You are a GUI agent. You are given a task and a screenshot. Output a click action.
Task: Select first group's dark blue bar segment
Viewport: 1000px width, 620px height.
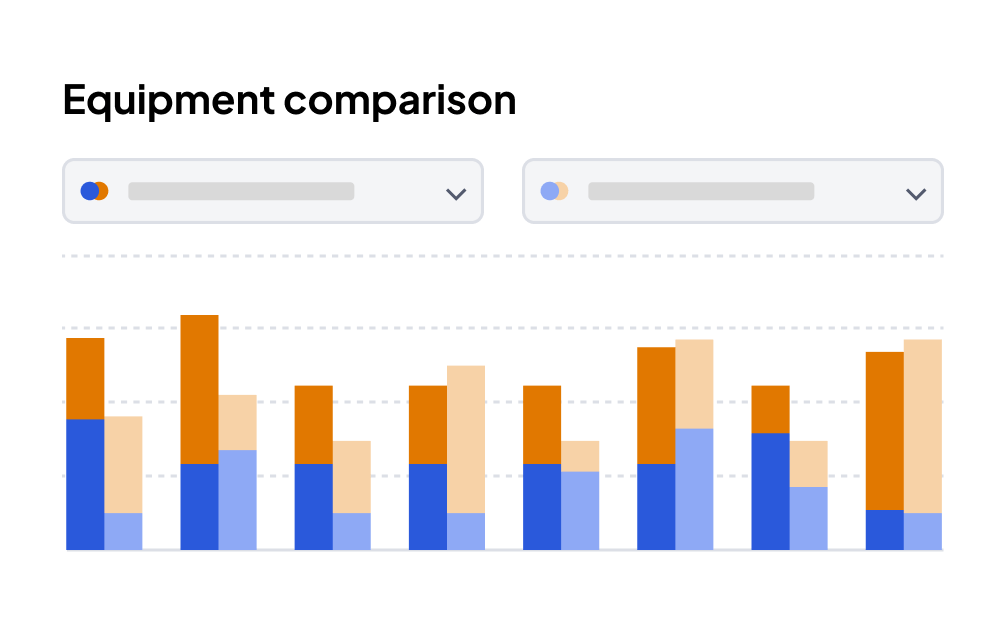[85, 484]
